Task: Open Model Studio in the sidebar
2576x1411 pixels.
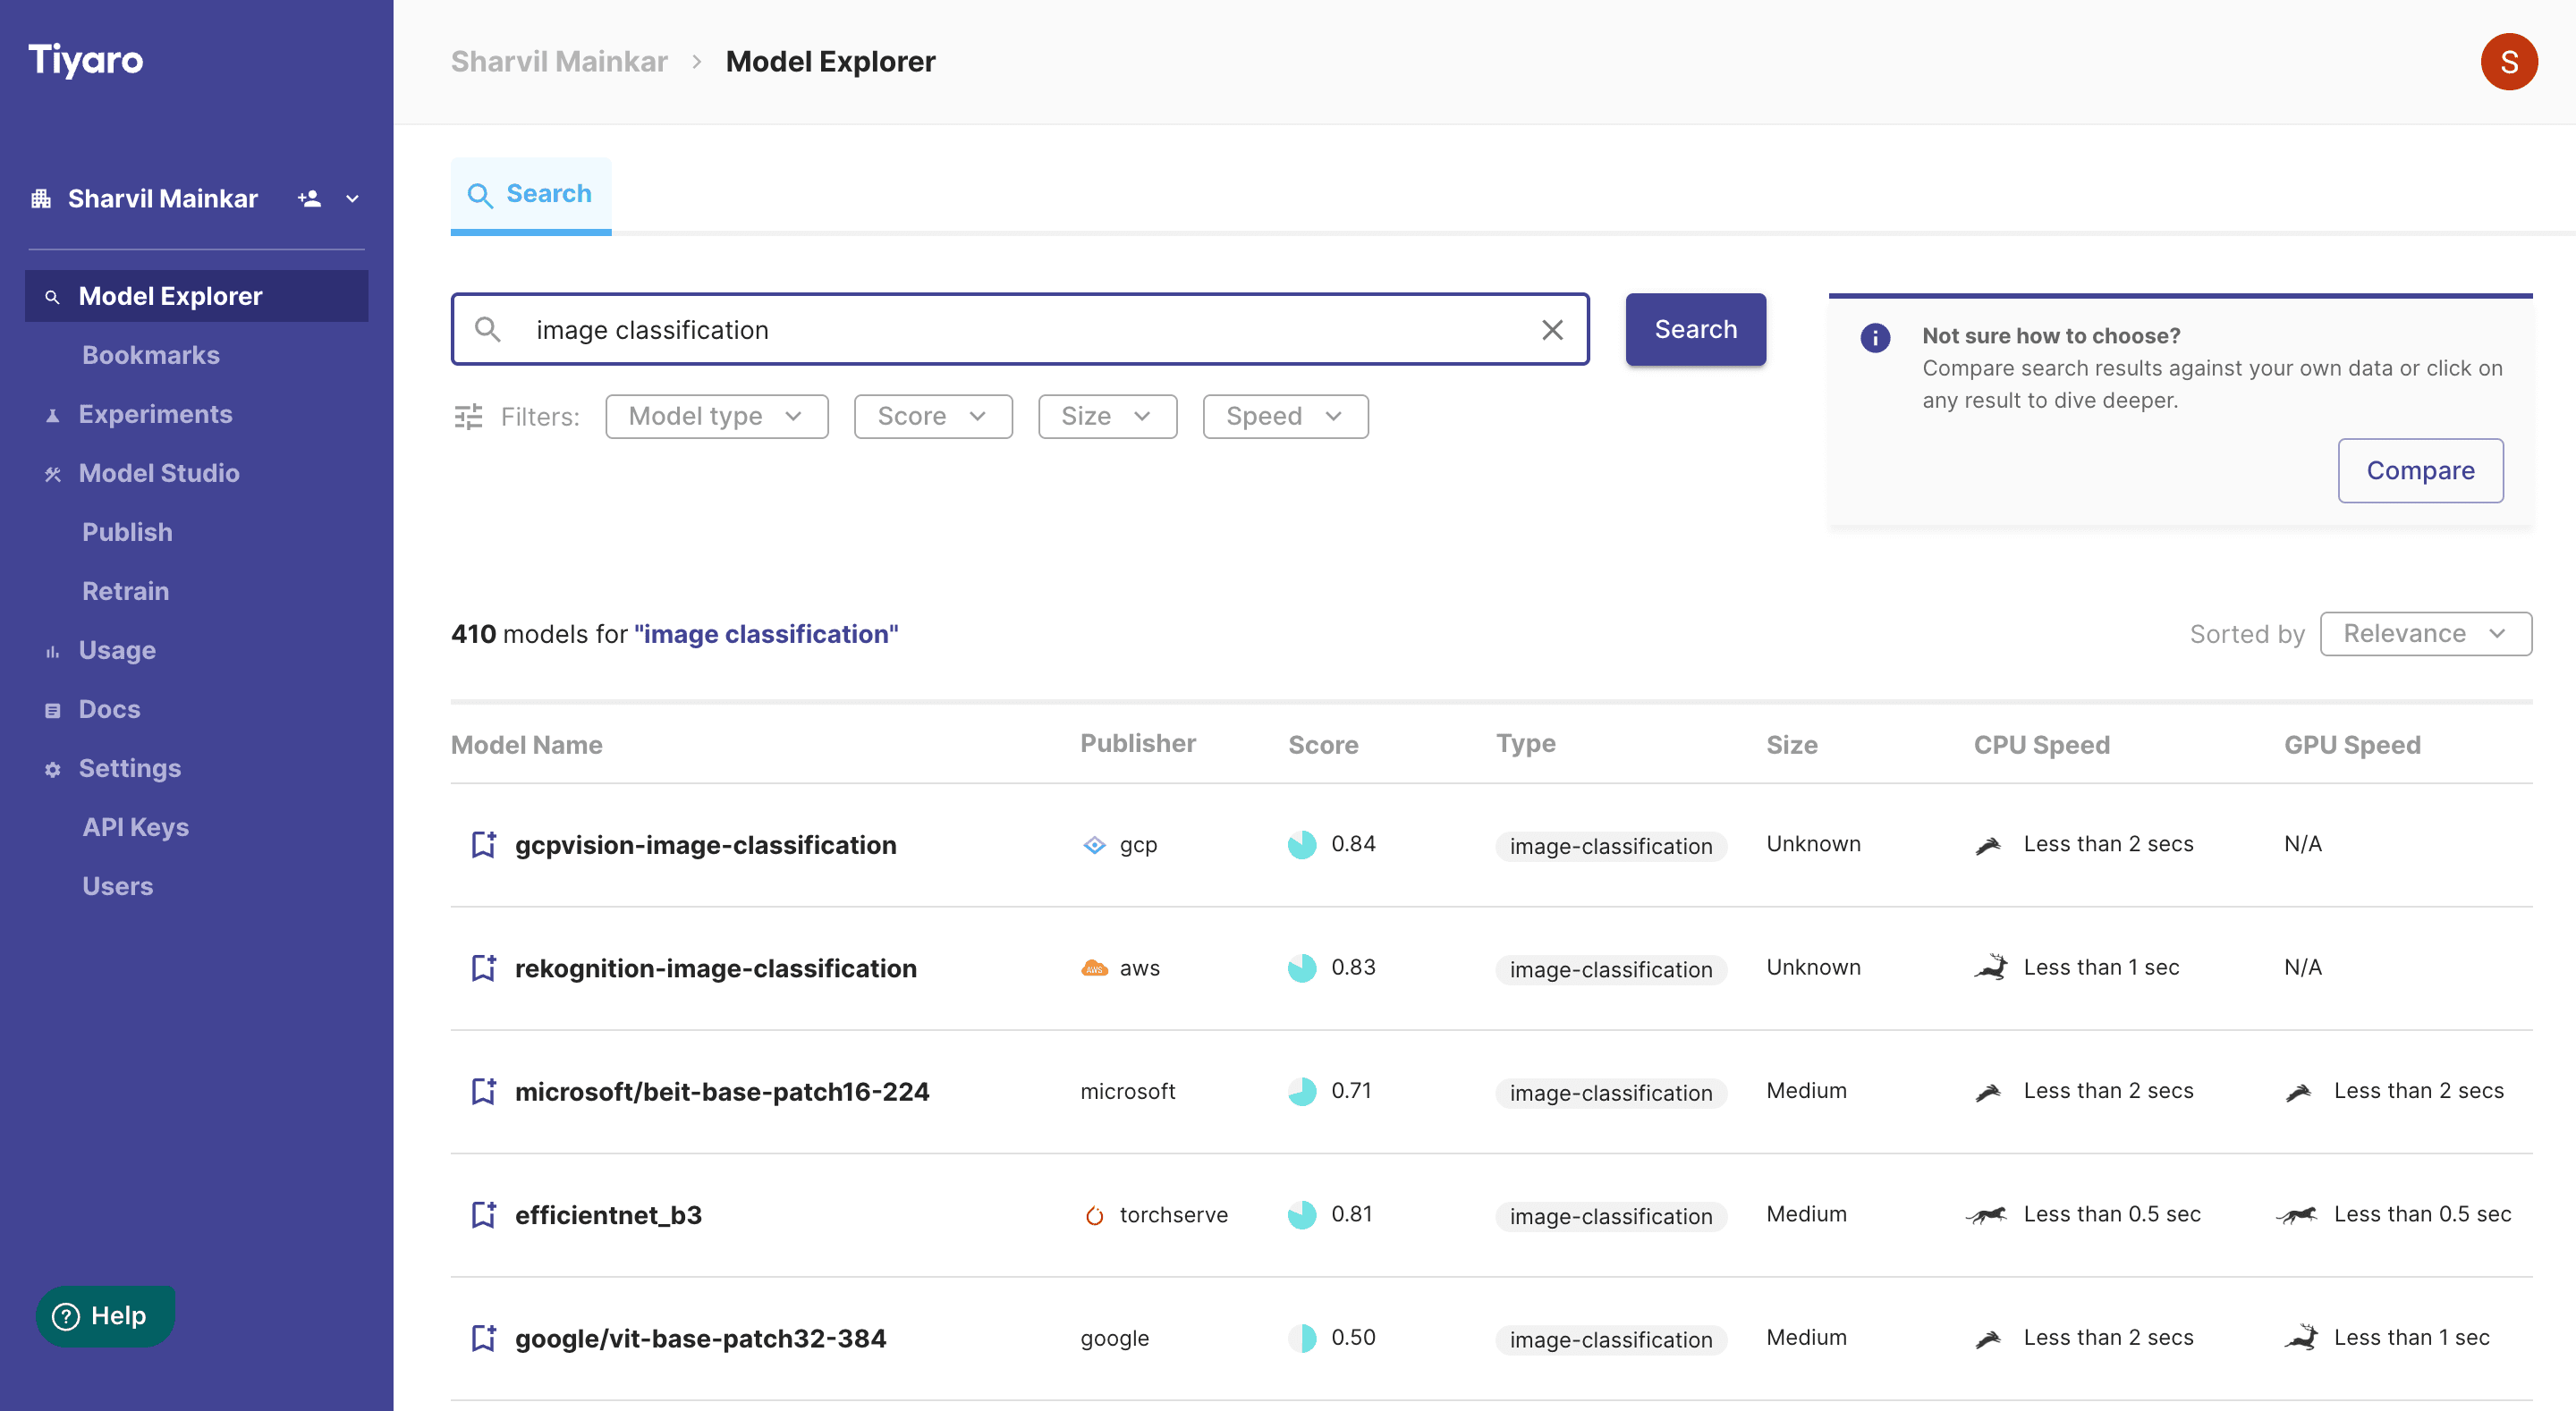Action: click(x=159, y=473)
